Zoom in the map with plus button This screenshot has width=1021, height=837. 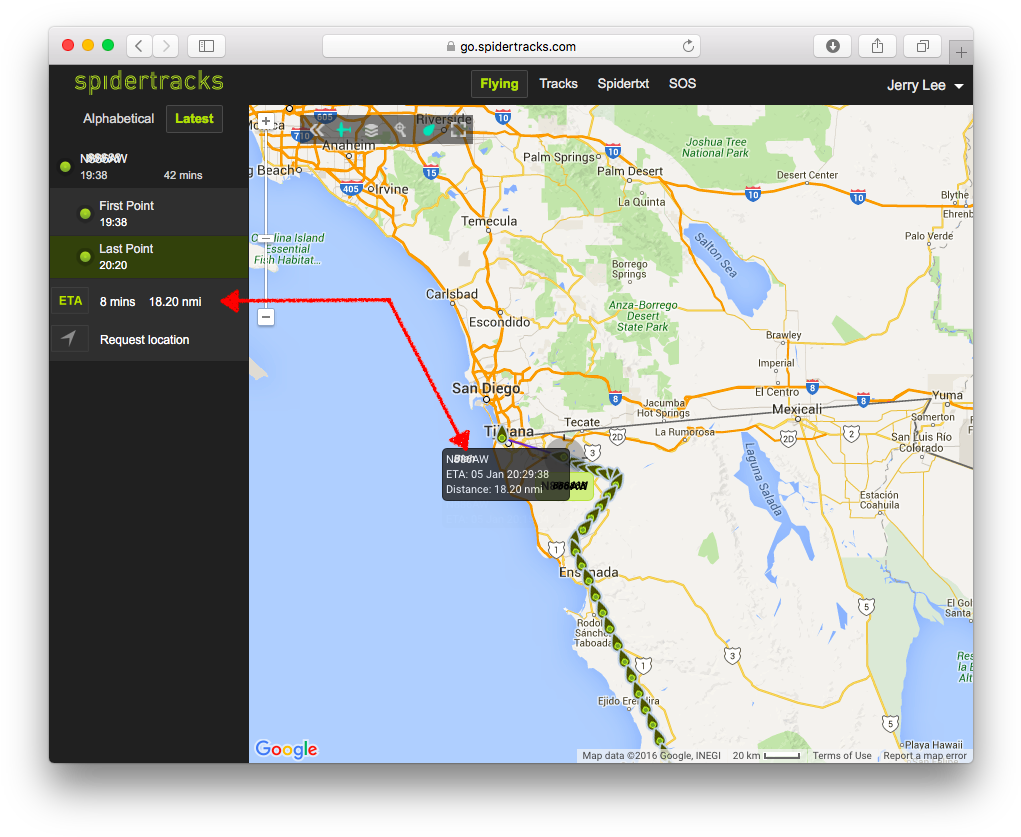[266, 121]
